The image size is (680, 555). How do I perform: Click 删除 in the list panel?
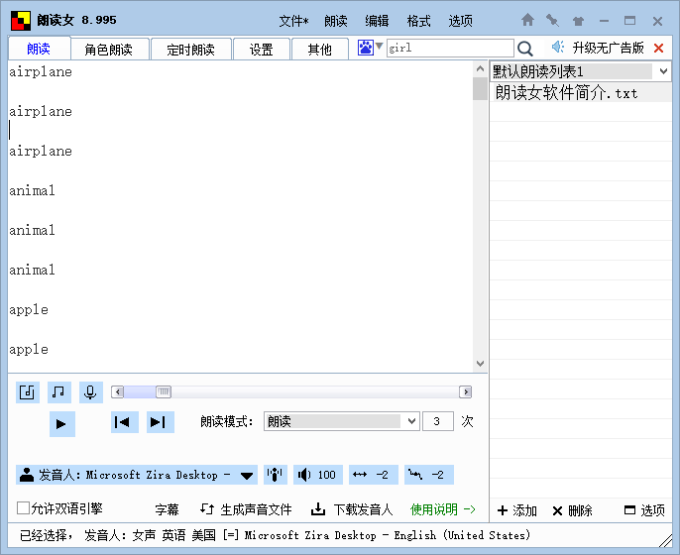572,510
